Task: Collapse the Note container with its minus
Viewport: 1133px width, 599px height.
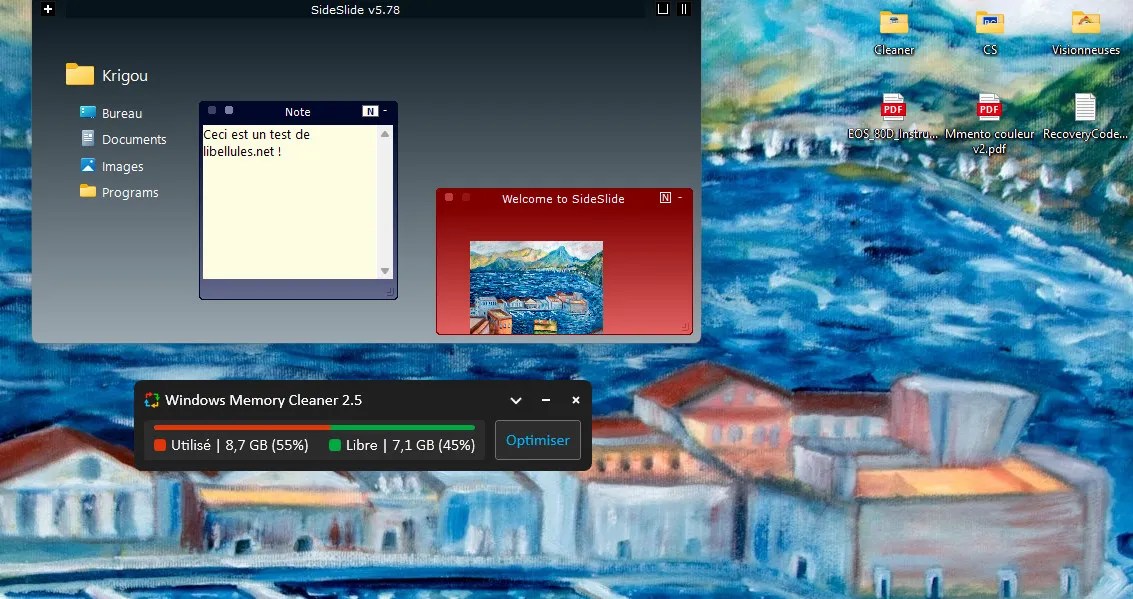Action: tap(385, 111)
